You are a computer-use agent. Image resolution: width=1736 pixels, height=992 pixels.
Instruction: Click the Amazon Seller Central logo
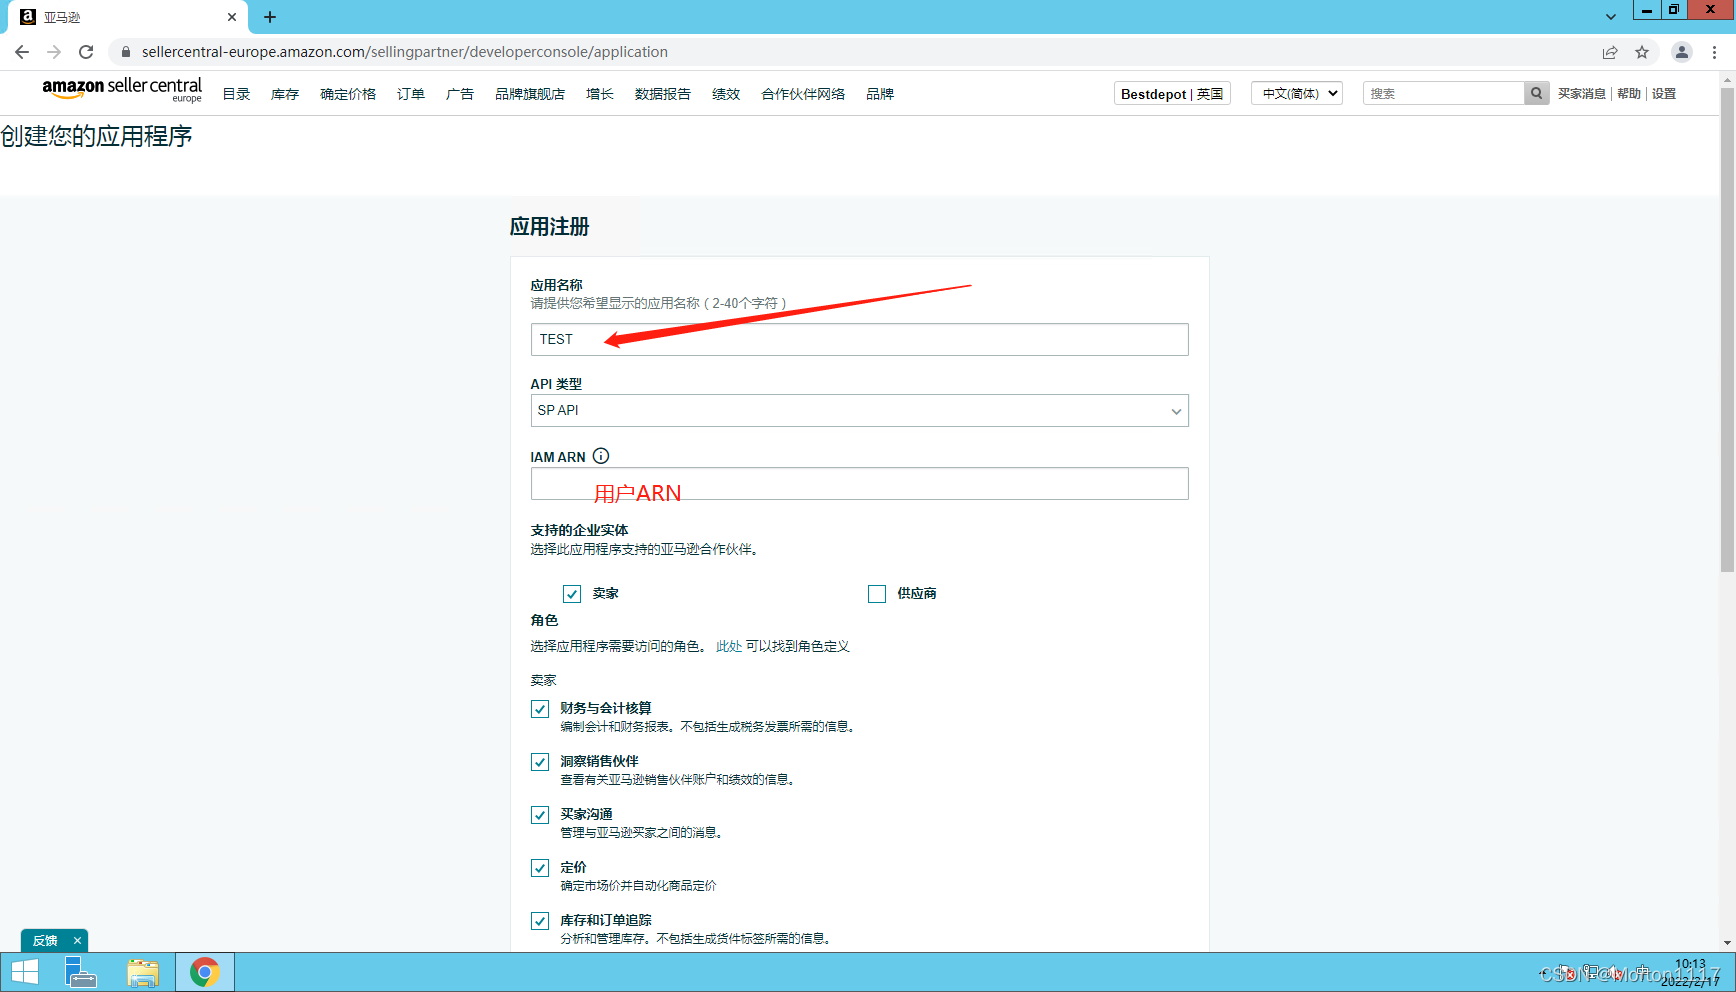coord(122,89)
